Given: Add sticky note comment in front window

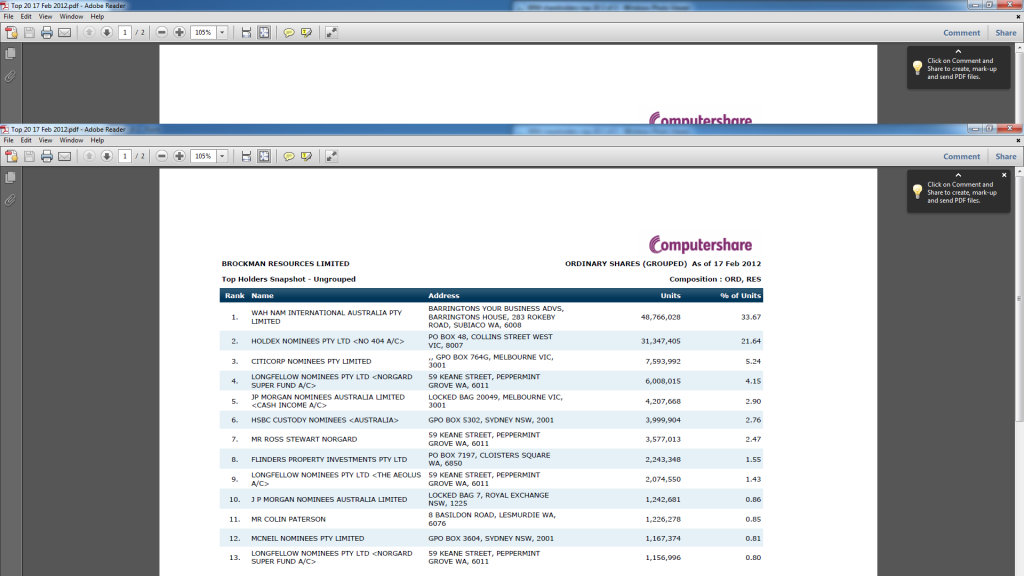Looking at the screenshot, I should point(289,156).
